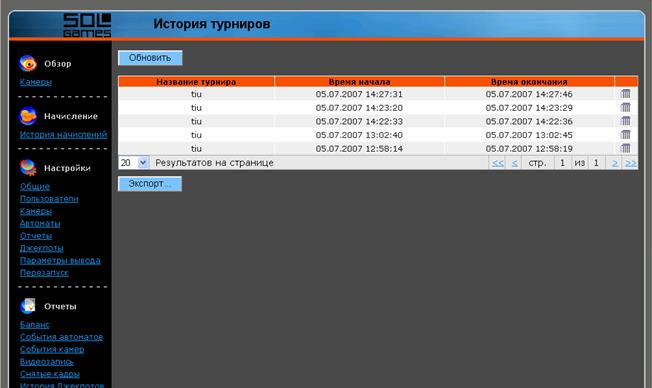Open Пользователи settings link
The width and height of the screenshot is (652, 388).
click(49, 199)
